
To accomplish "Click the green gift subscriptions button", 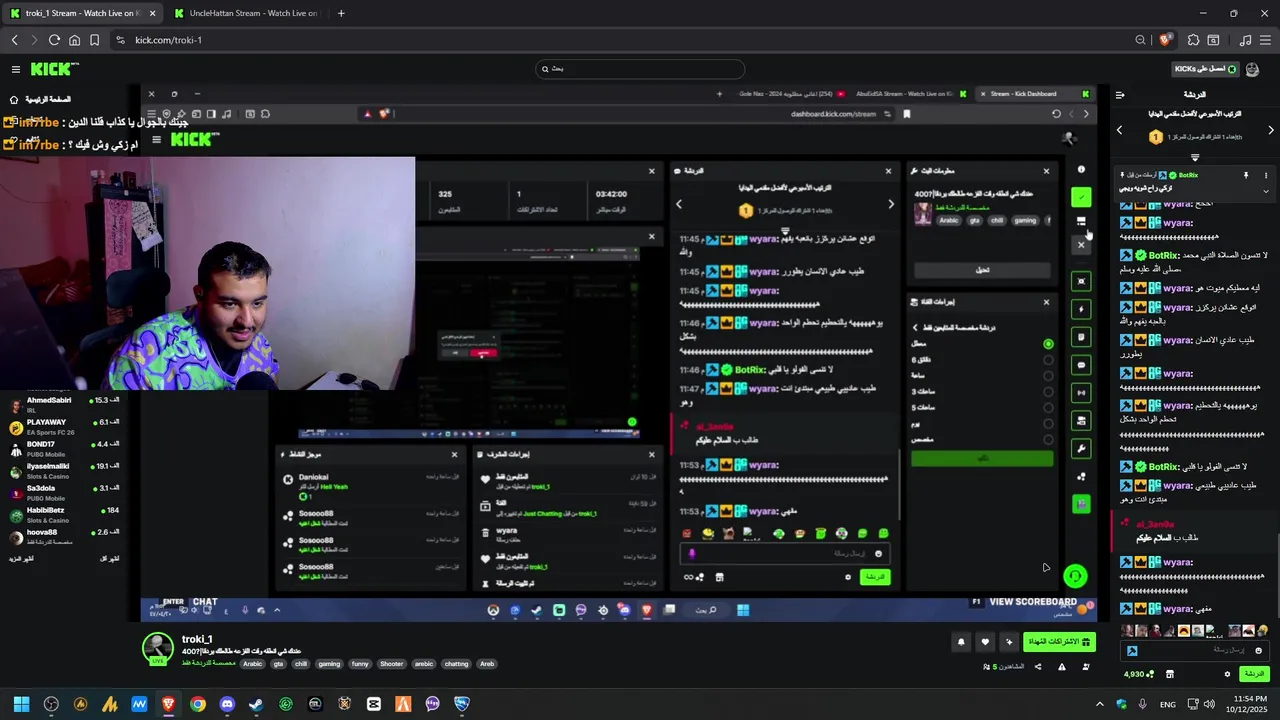I will [x=1059, y=641].
